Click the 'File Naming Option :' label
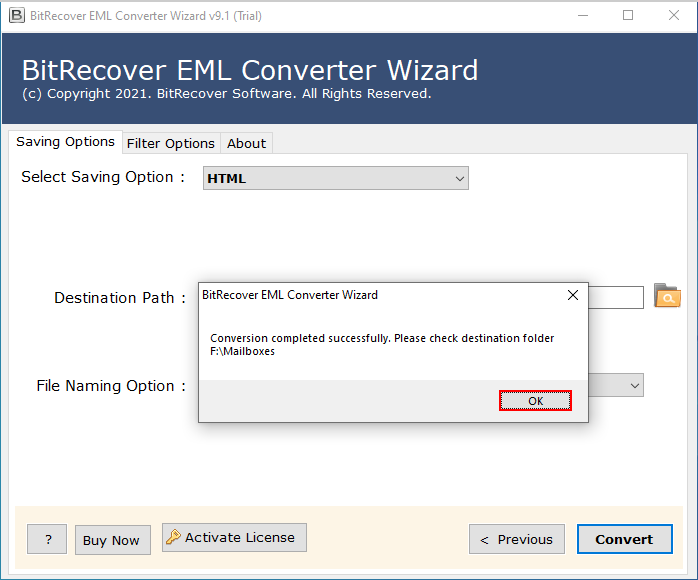Screen dimensions: 698x580 [x=111, y=385]
